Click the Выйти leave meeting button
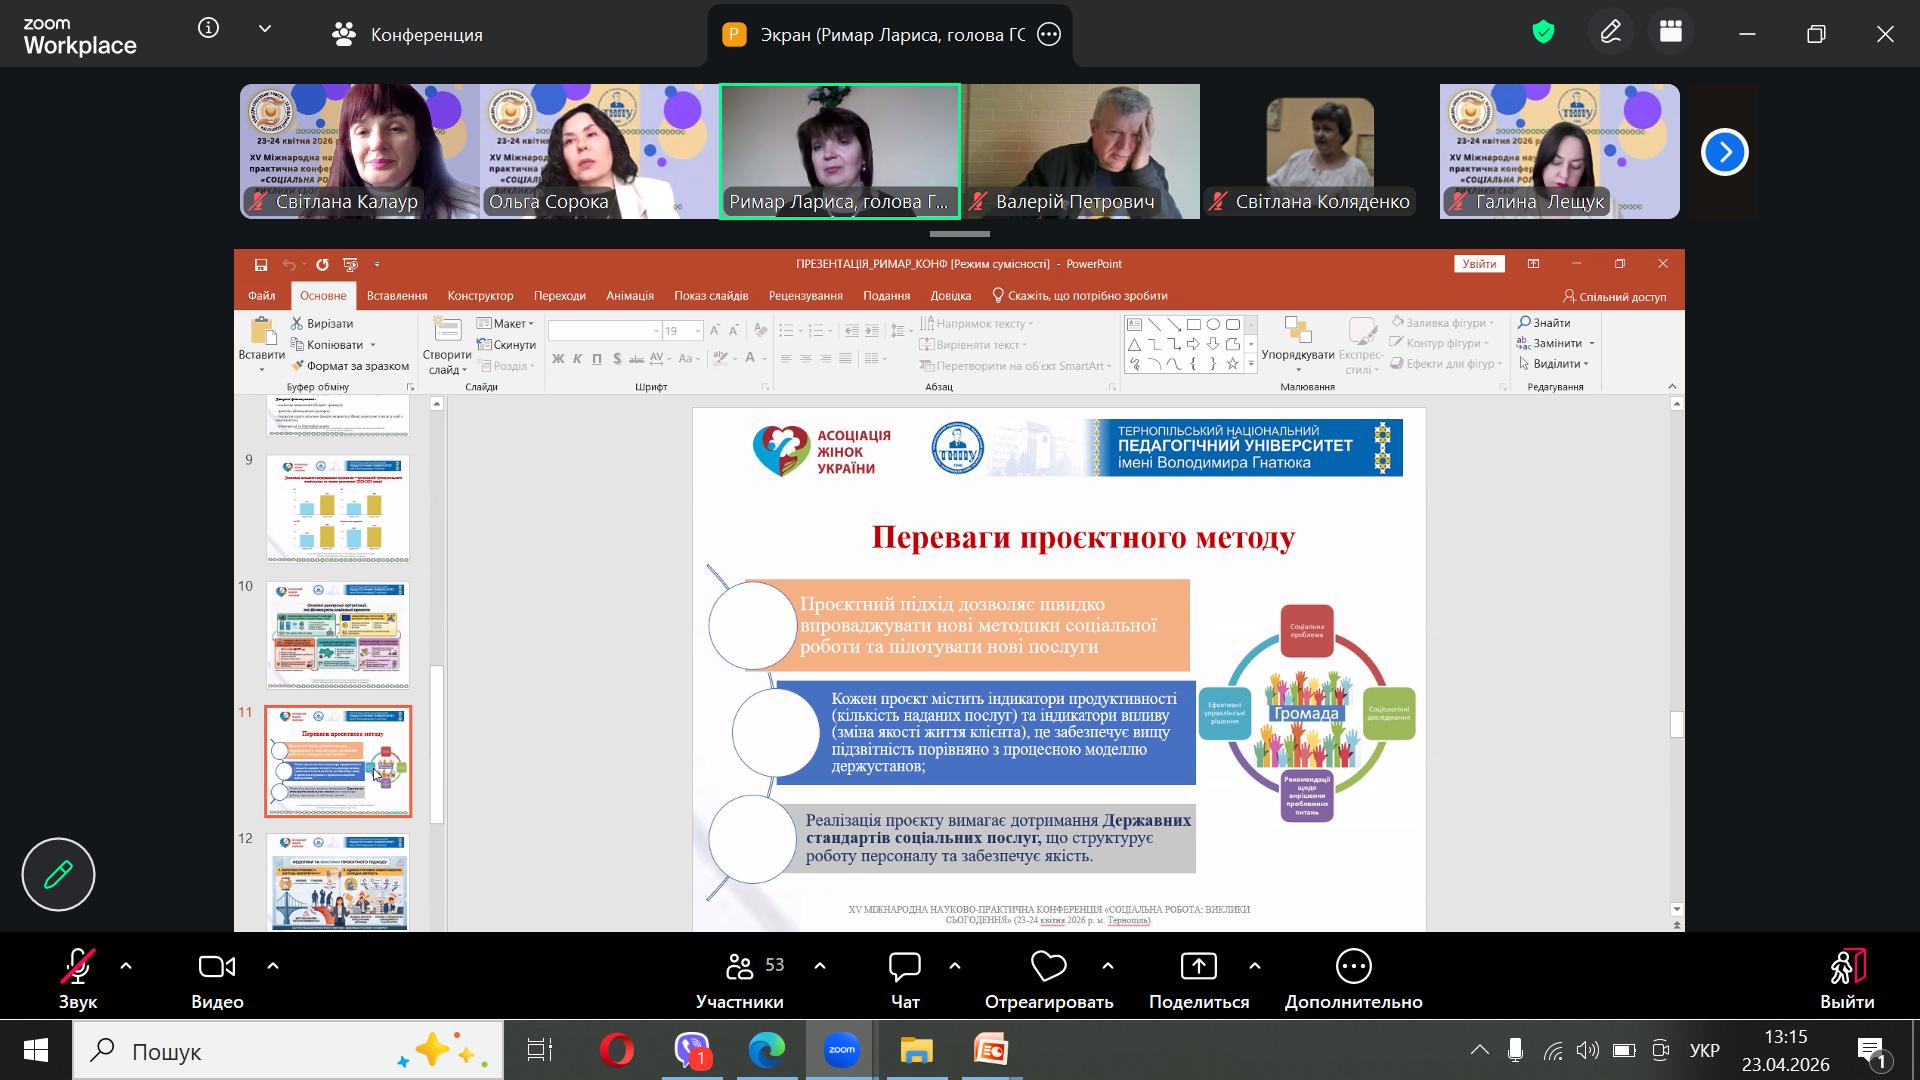 click(x=1846, y=979)
